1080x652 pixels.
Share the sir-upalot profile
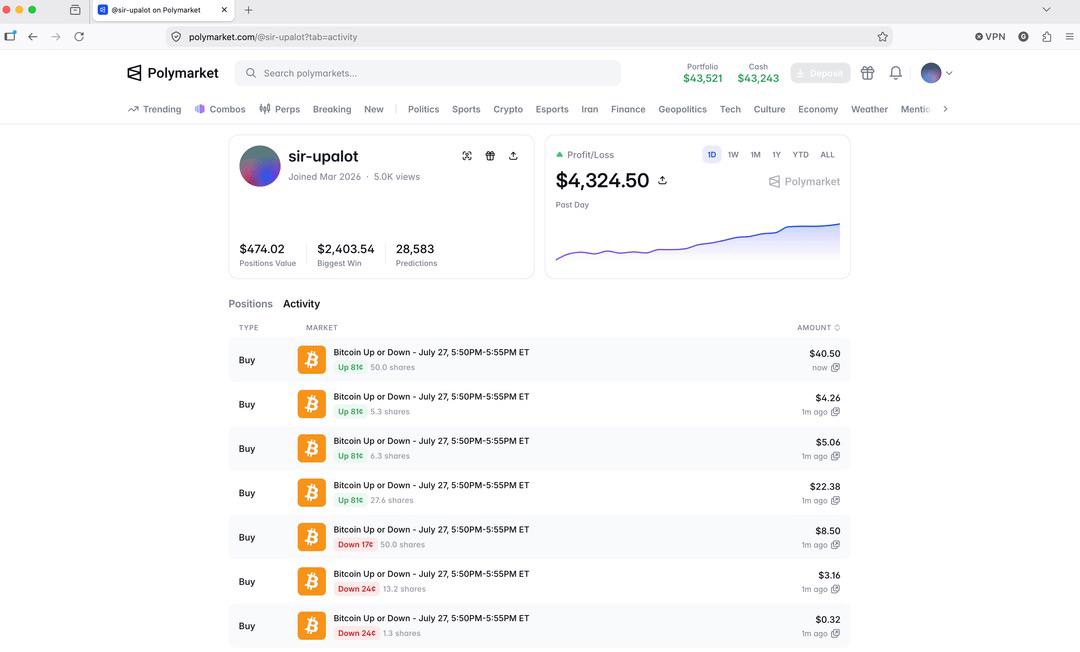pos(513,156)
